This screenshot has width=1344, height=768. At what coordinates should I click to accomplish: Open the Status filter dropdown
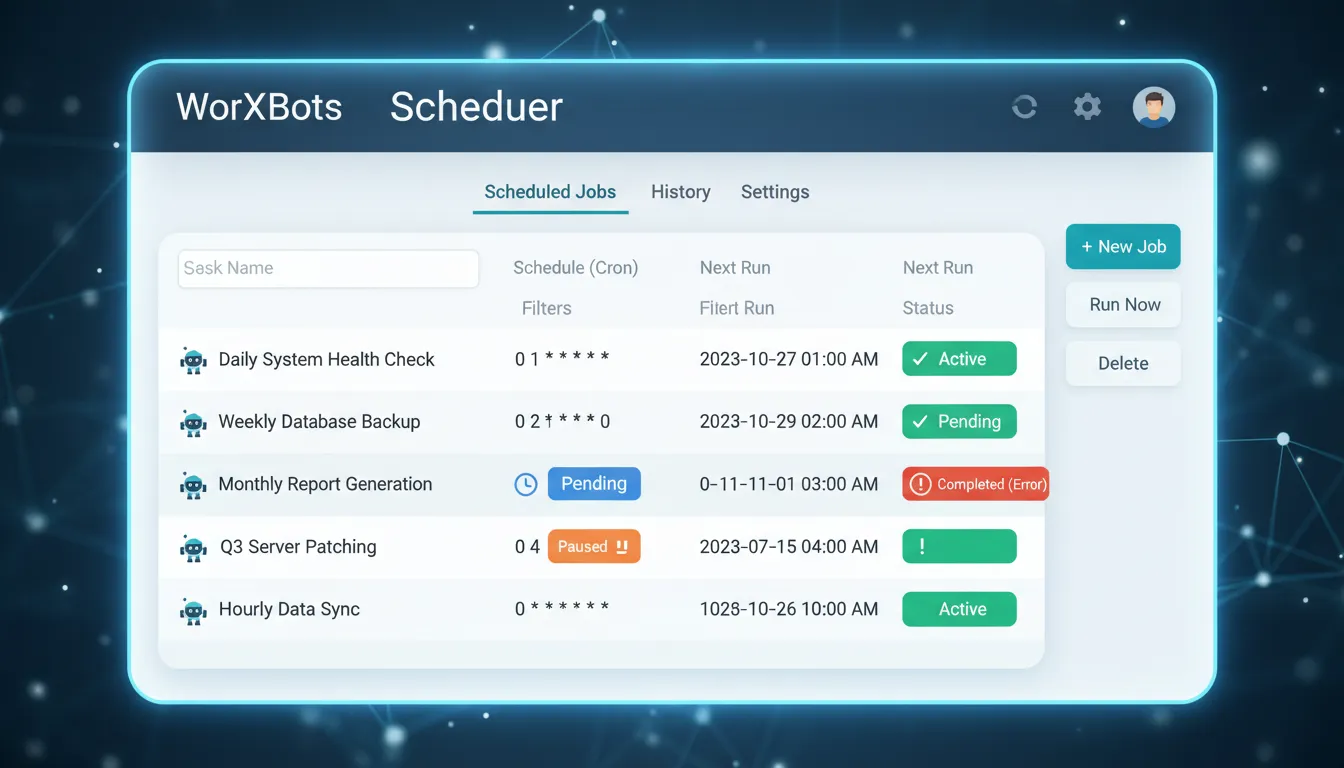point(925,308)
